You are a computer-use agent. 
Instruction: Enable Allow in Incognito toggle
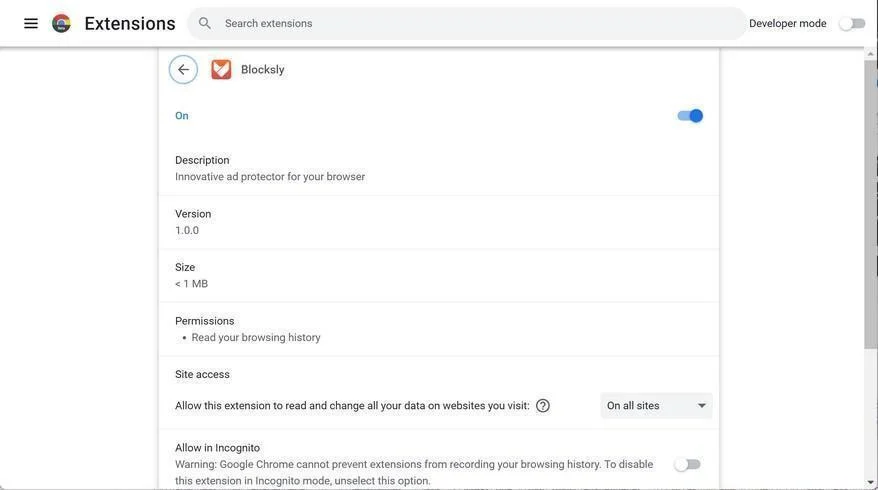688,464
